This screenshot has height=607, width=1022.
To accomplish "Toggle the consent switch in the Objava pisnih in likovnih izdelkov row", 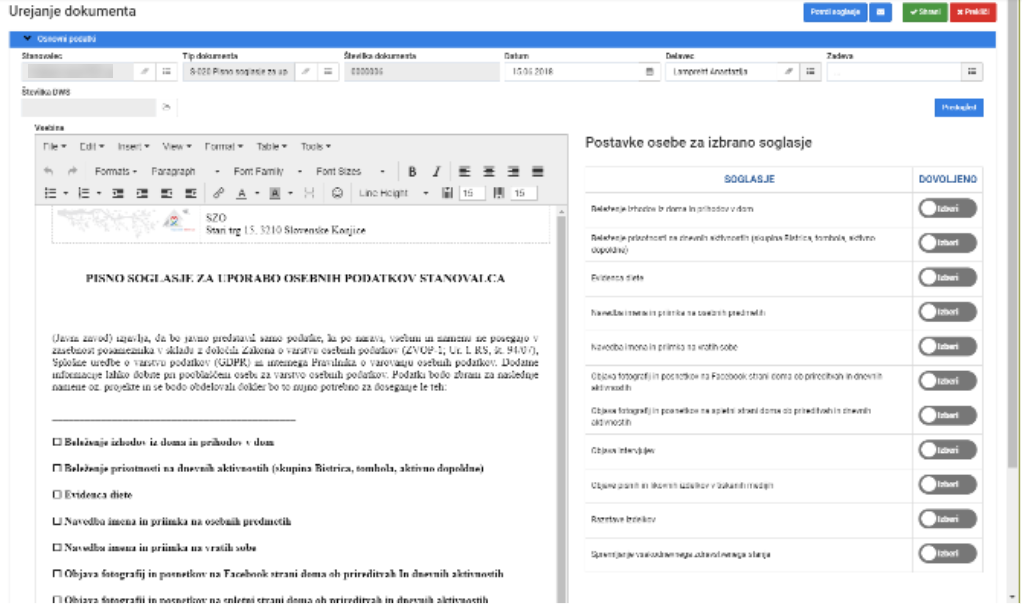I will [x=947, y=485].
